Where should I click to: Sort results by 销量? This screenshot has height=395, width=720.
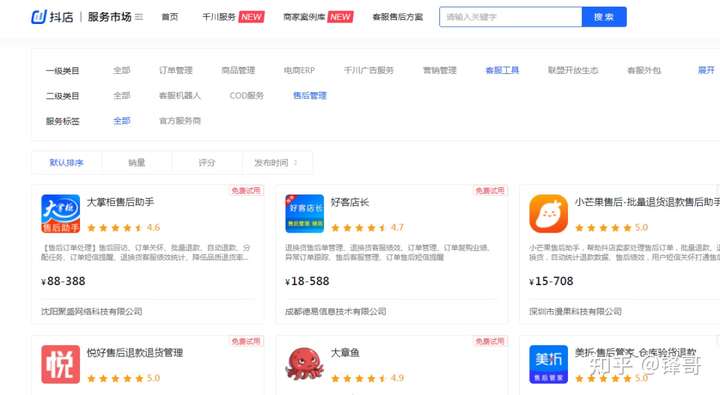pos(137,163)
